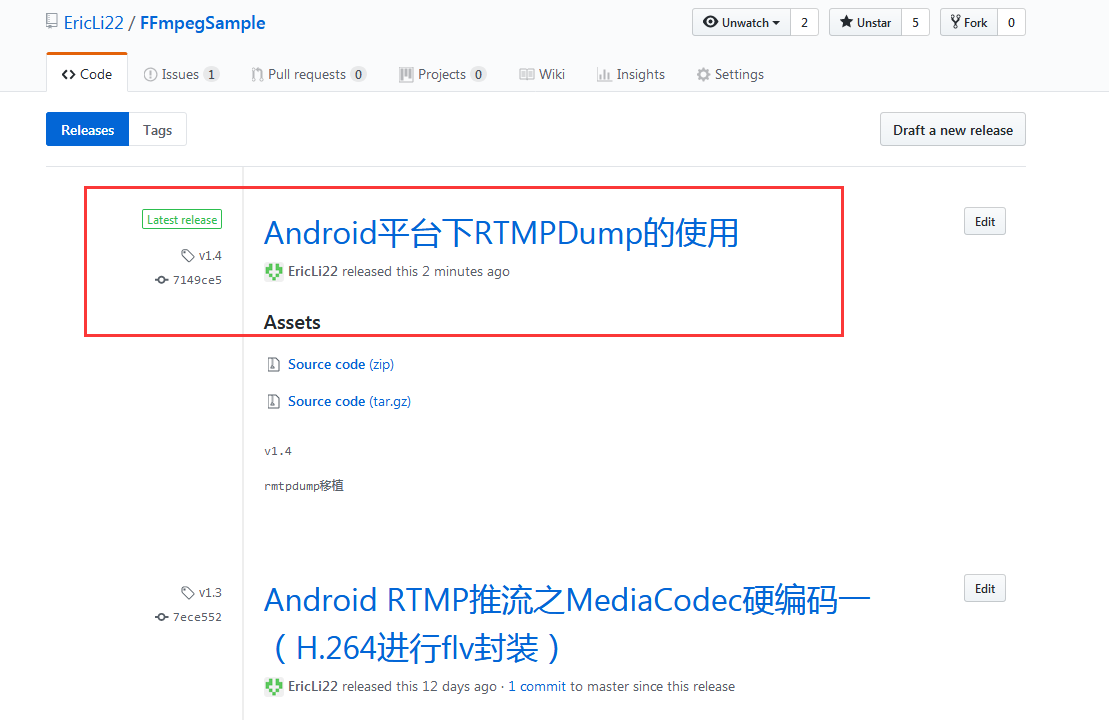Open commit 7149ce5
Viewport: 1109px width, 720px height.
197,280
